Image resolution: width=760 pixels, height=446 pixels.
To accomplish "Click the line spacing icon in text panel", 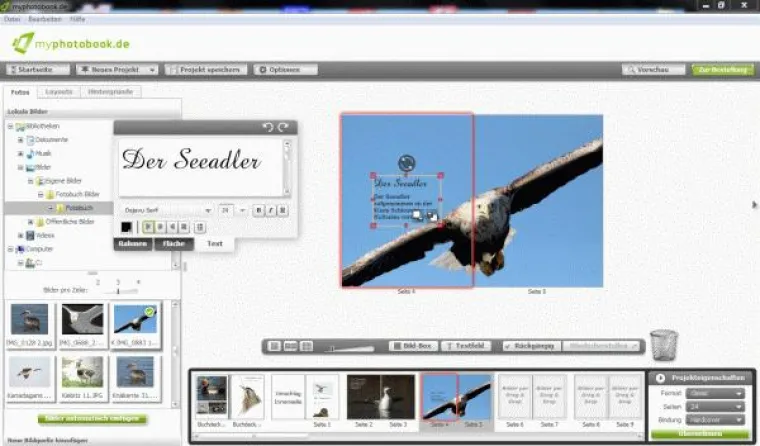I will 201,227.
